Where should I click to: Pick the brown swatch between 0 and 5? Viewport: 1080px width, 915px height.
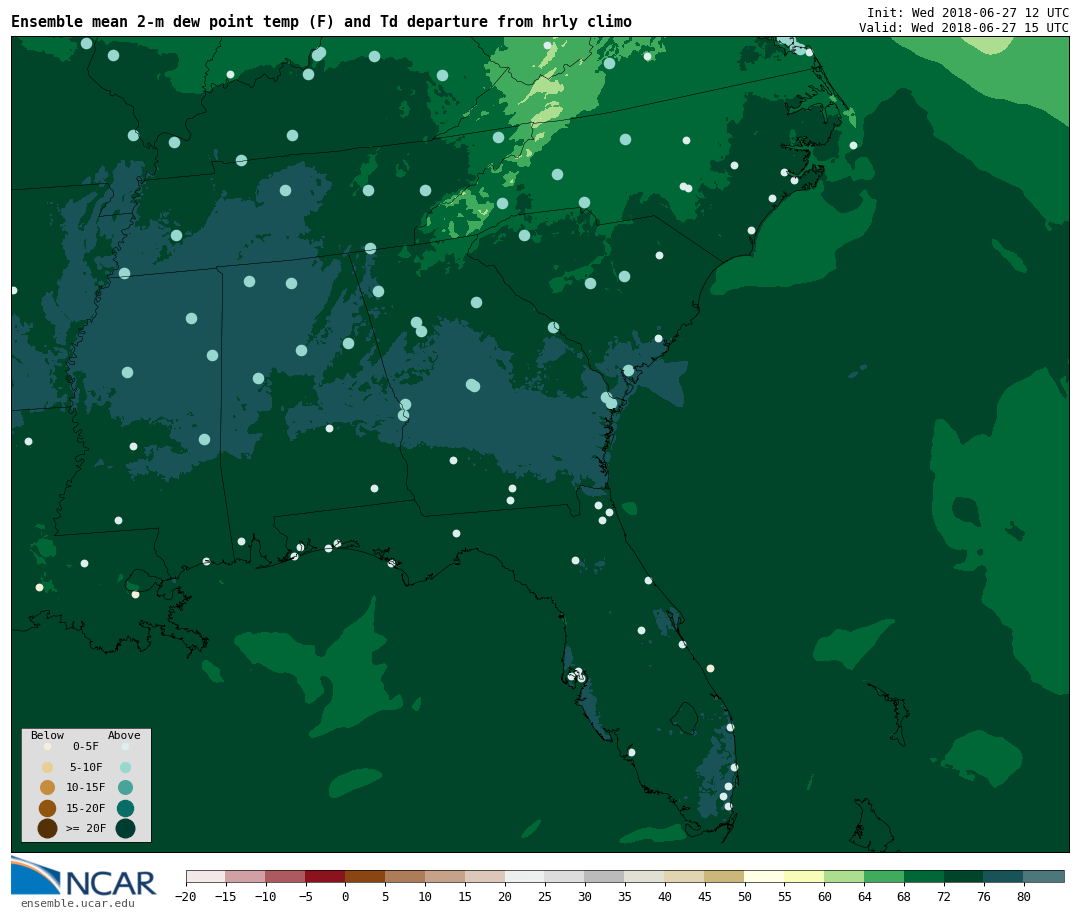[x=366, y=876]
